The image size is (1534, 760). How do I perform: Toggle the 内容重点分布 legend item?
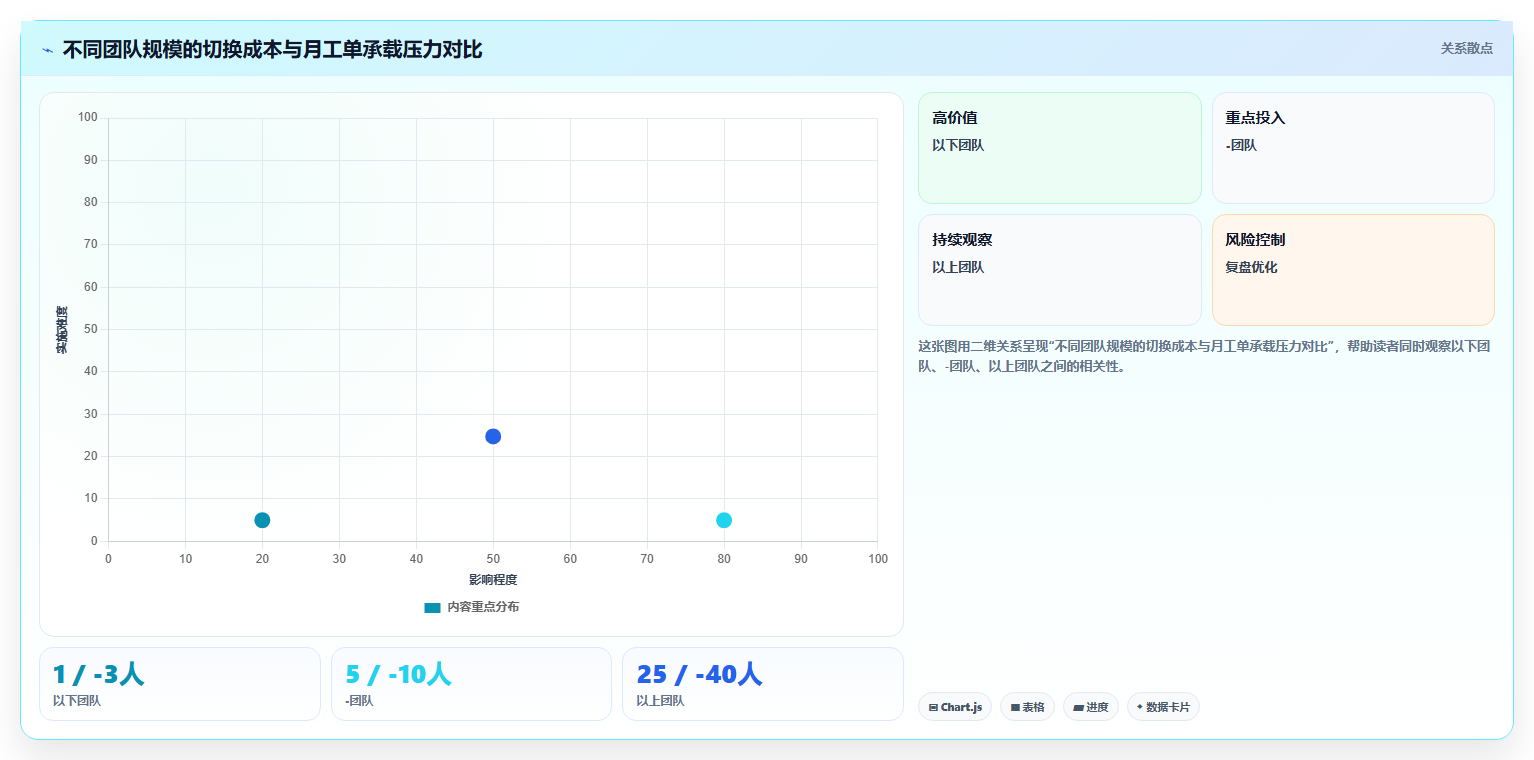click(472, 607)
